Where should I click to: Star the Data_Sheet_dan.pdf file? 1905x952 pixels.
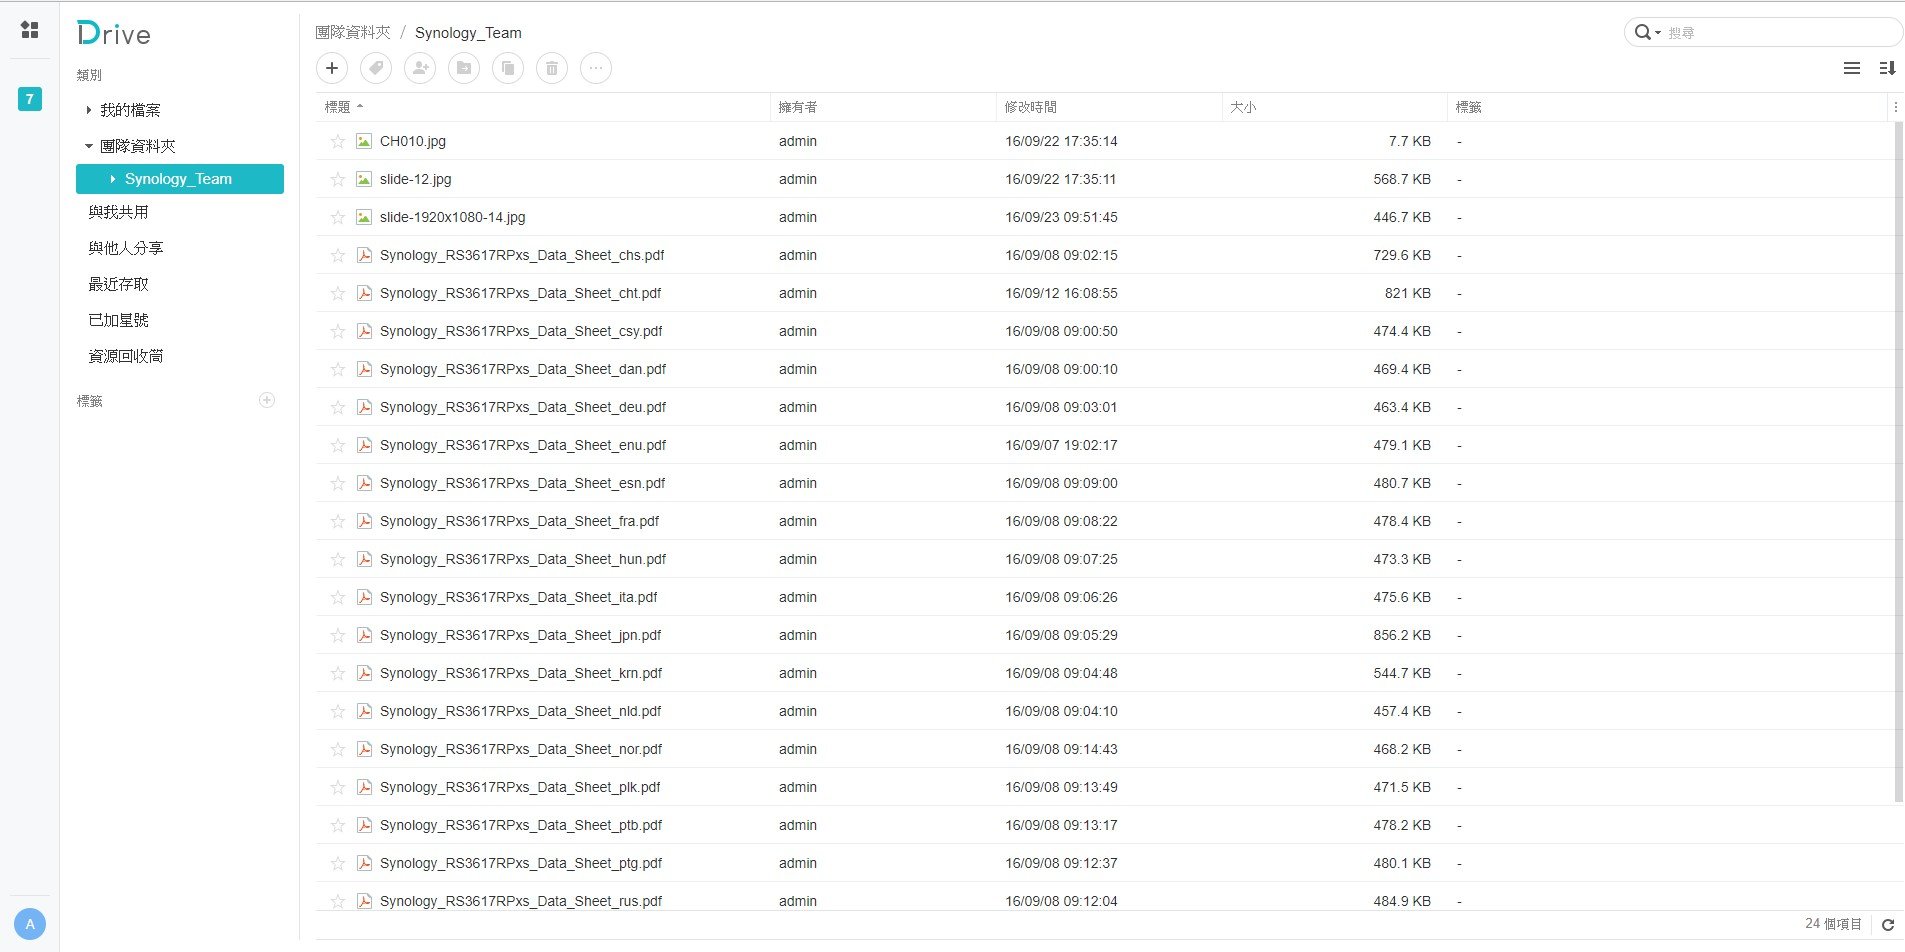338,369
